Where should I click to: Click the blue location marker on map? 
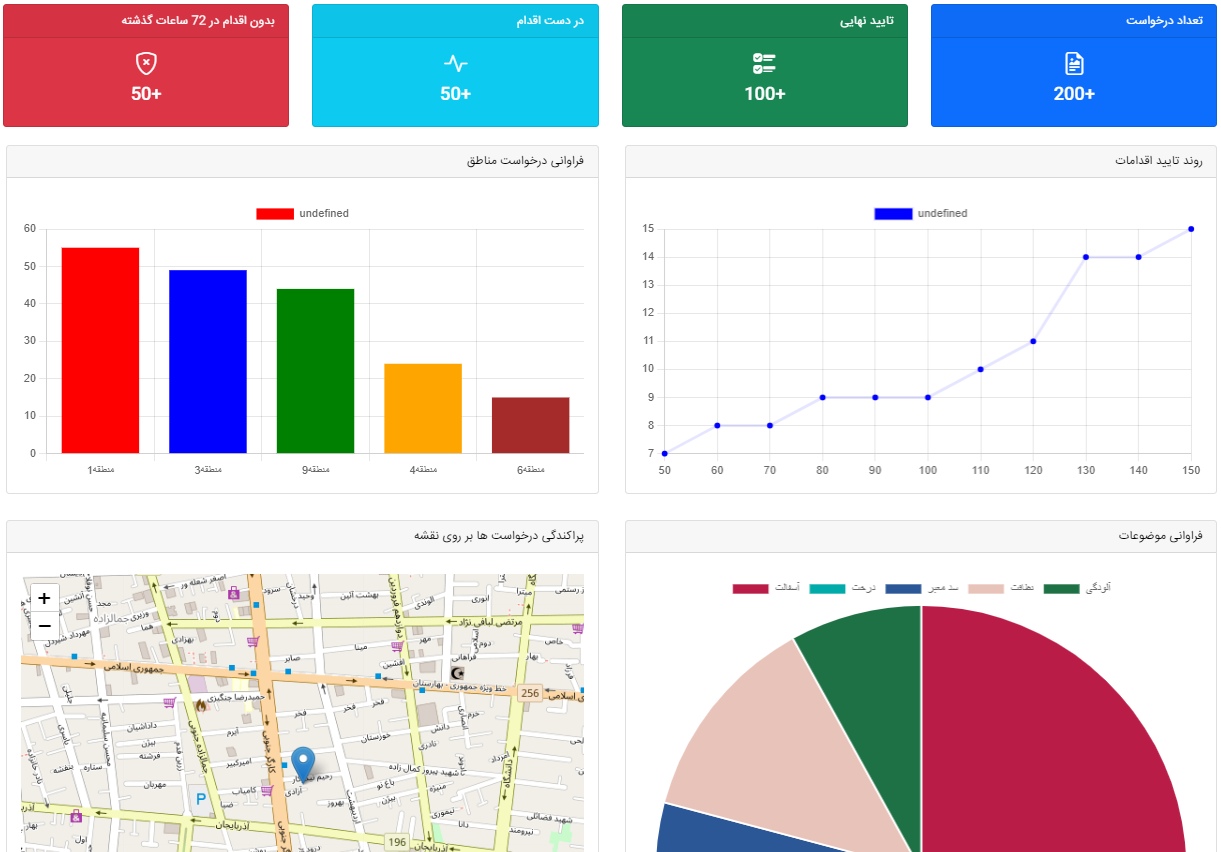click(x=302, y=763)
